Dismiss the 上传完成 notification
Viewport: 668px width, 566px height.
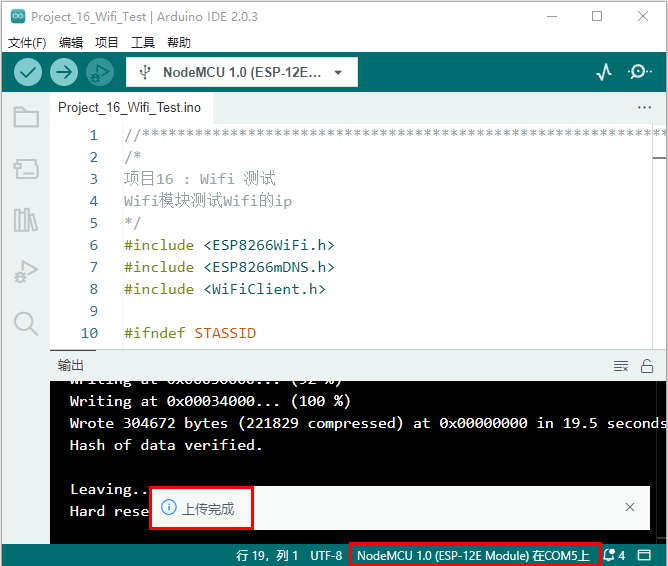[x=630, y=507]
